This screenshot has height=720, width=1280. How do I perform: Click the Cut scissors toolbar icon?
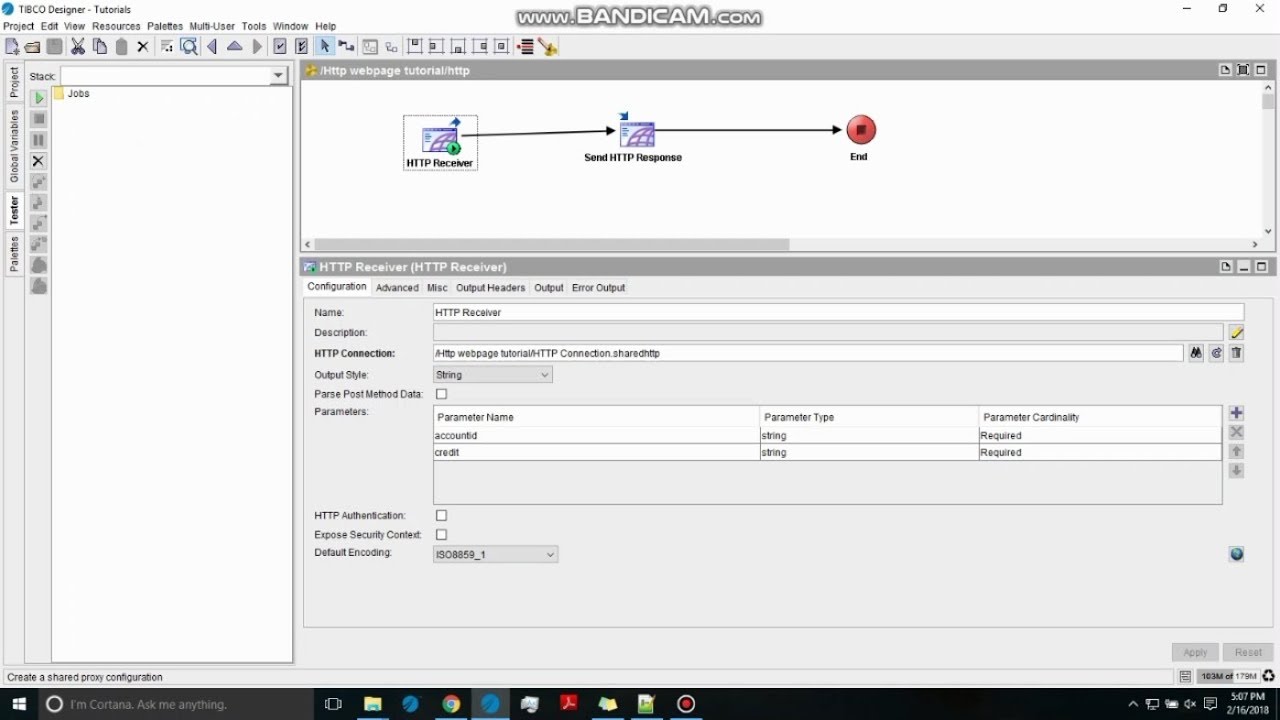(x=77, y=46)
